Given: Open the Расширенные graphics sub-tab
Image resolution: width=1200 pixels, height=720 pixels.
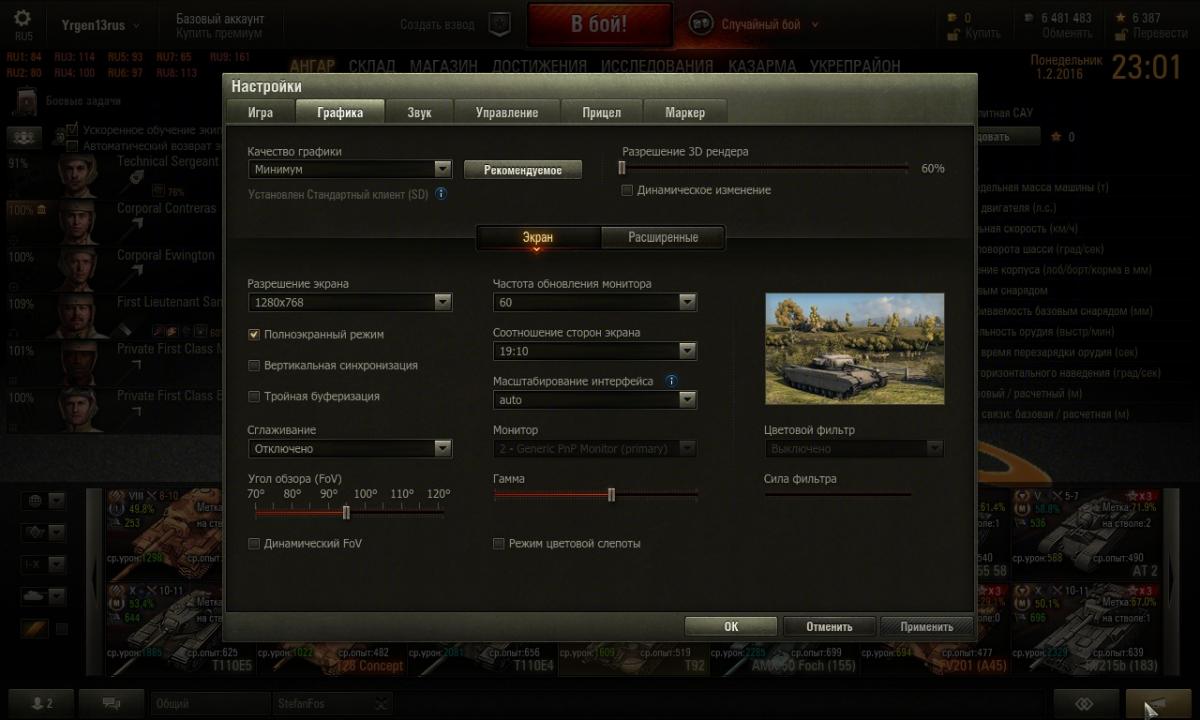Looking at the screenshot, I should point(663,238).
